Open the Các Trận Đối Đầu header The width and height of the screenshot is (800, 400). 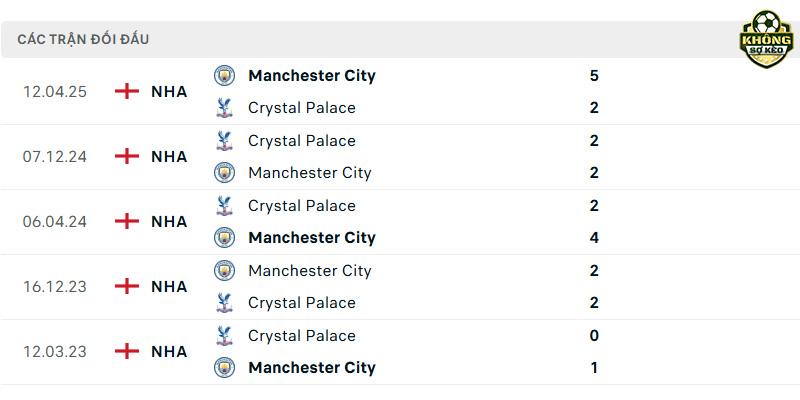[x=83, y=39]
